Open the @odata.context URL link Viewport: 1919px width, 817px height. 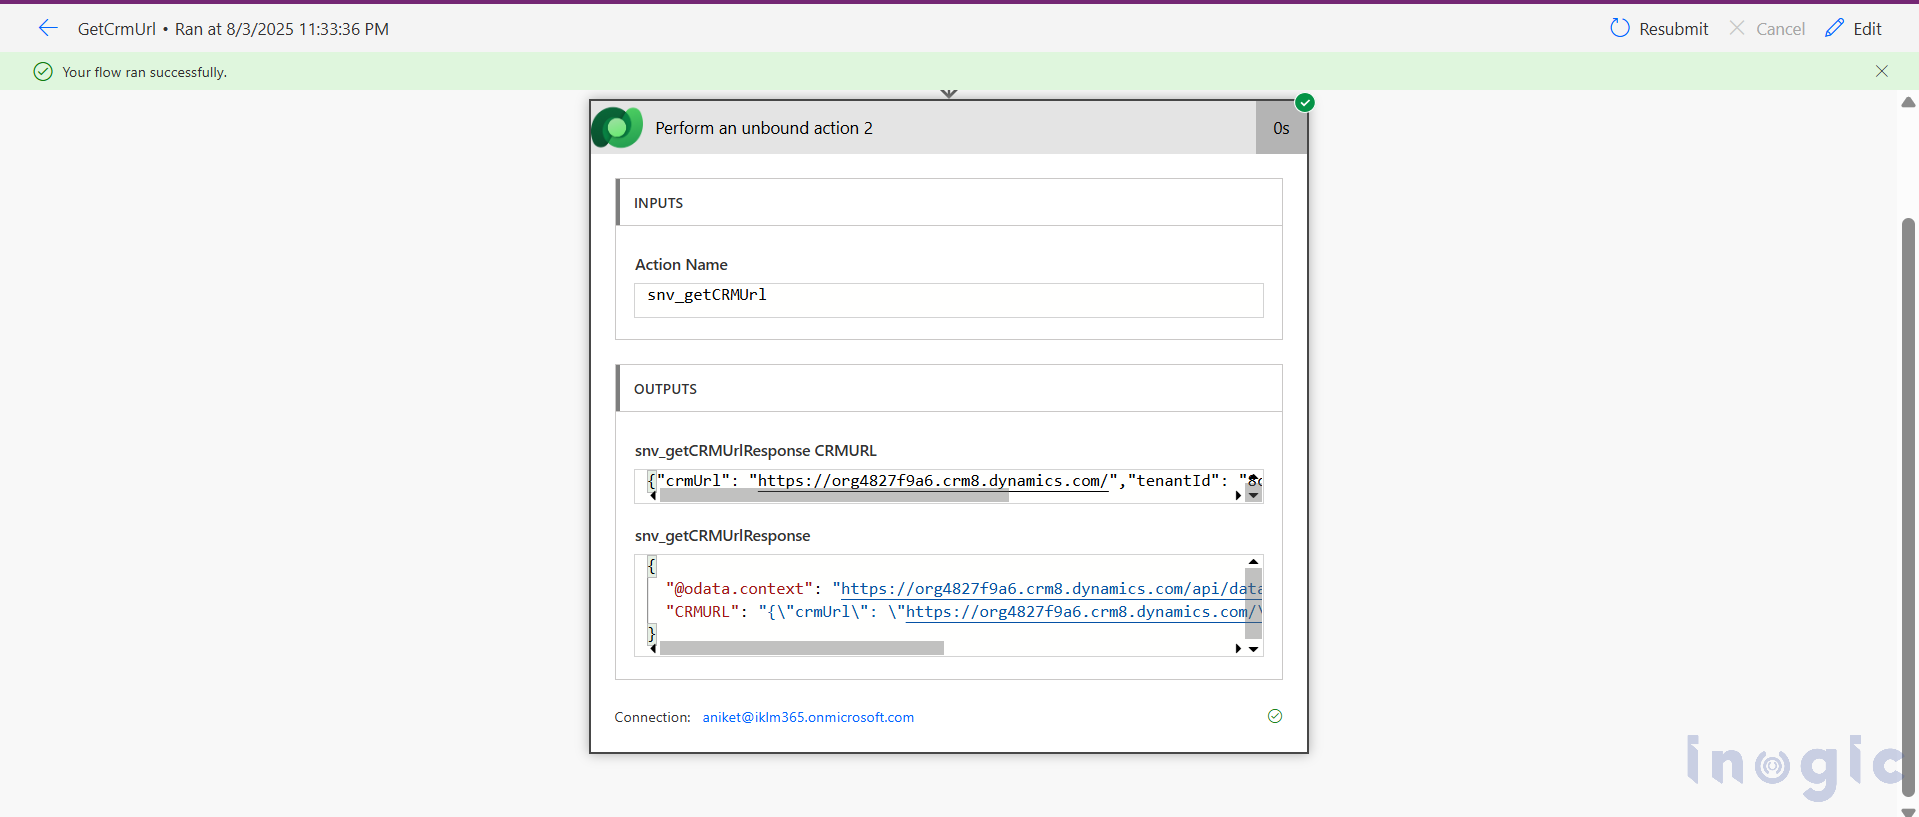(1051, 589)
